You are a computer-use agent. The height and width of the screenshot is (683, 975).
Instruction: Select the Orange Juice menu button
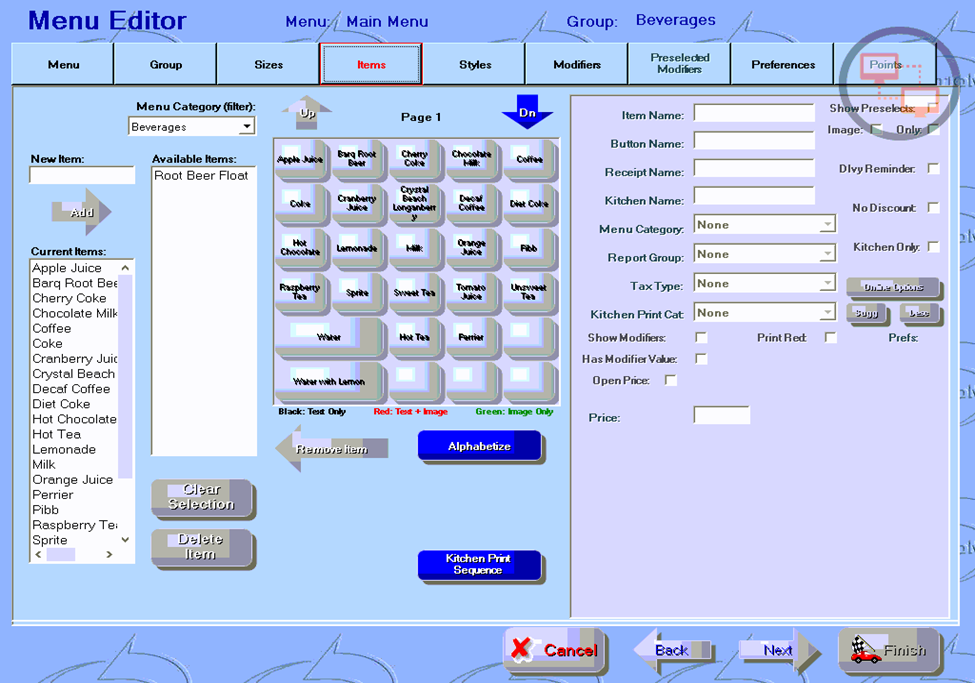471,248
